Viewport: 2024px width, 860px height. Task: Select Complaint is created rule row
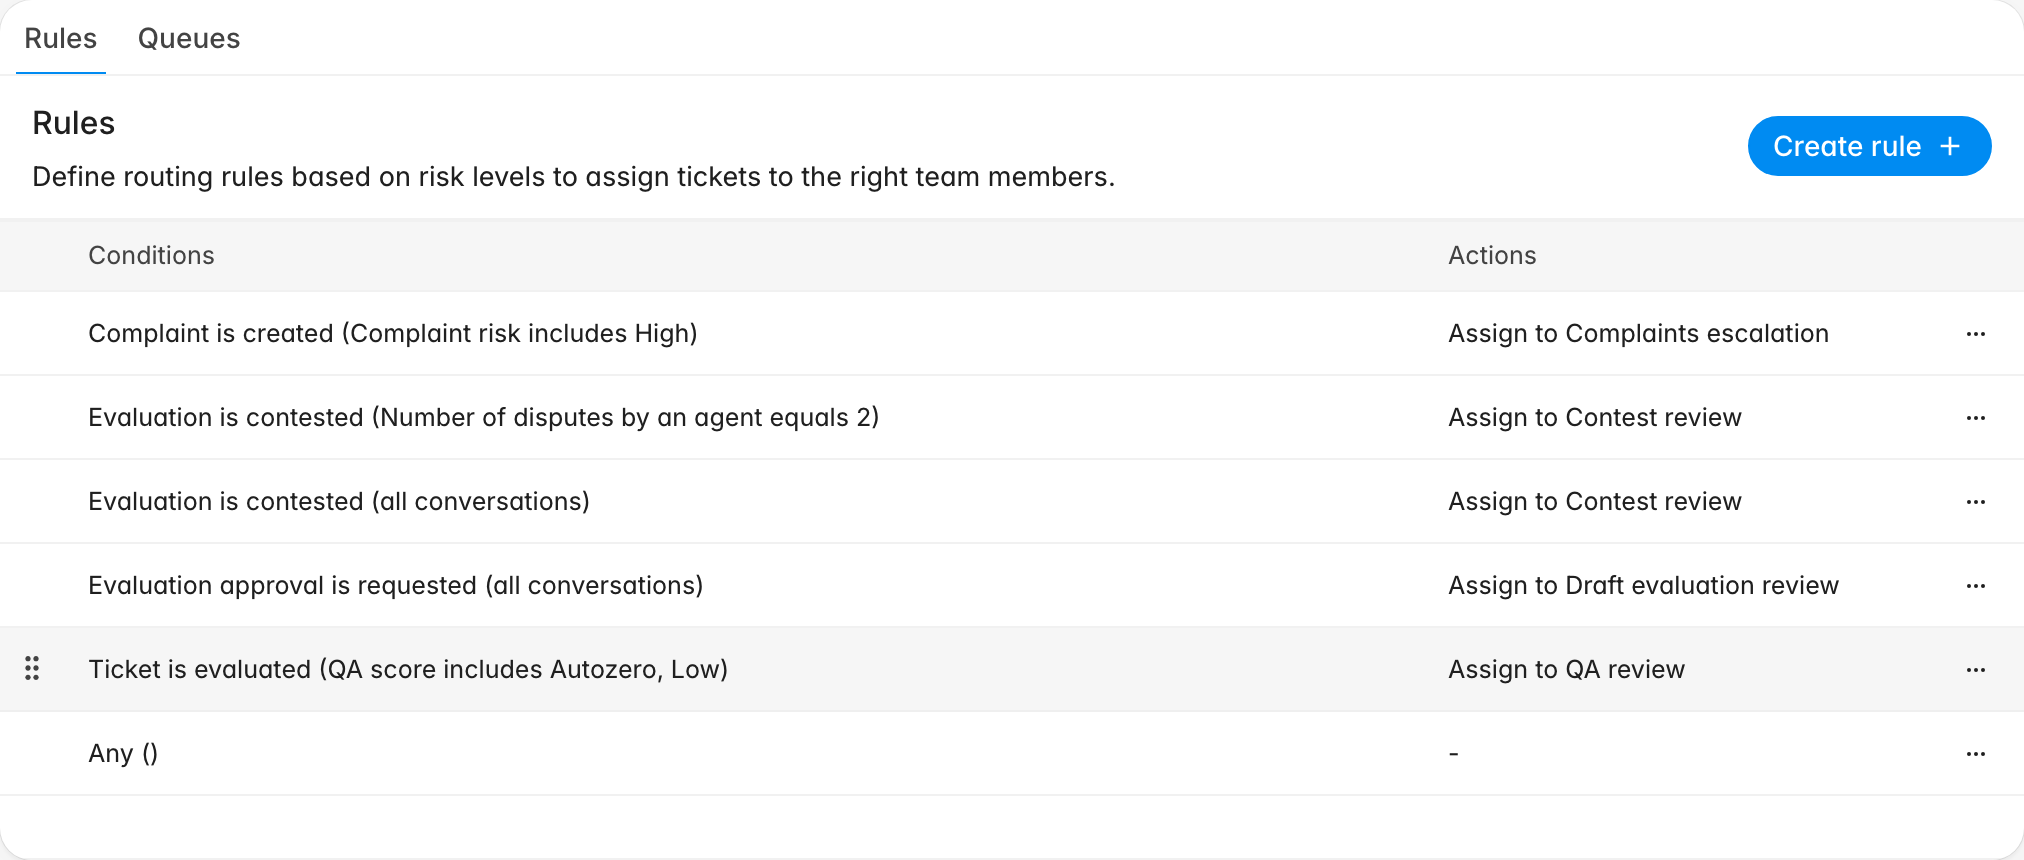pos(1012,334)
